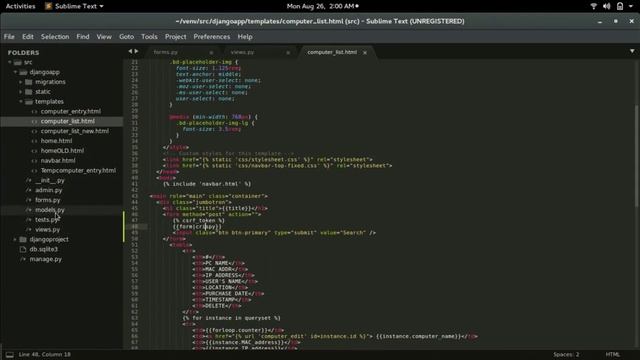Change indentation via Spaces: 2
640x360 pixels.
click(566, 354)
